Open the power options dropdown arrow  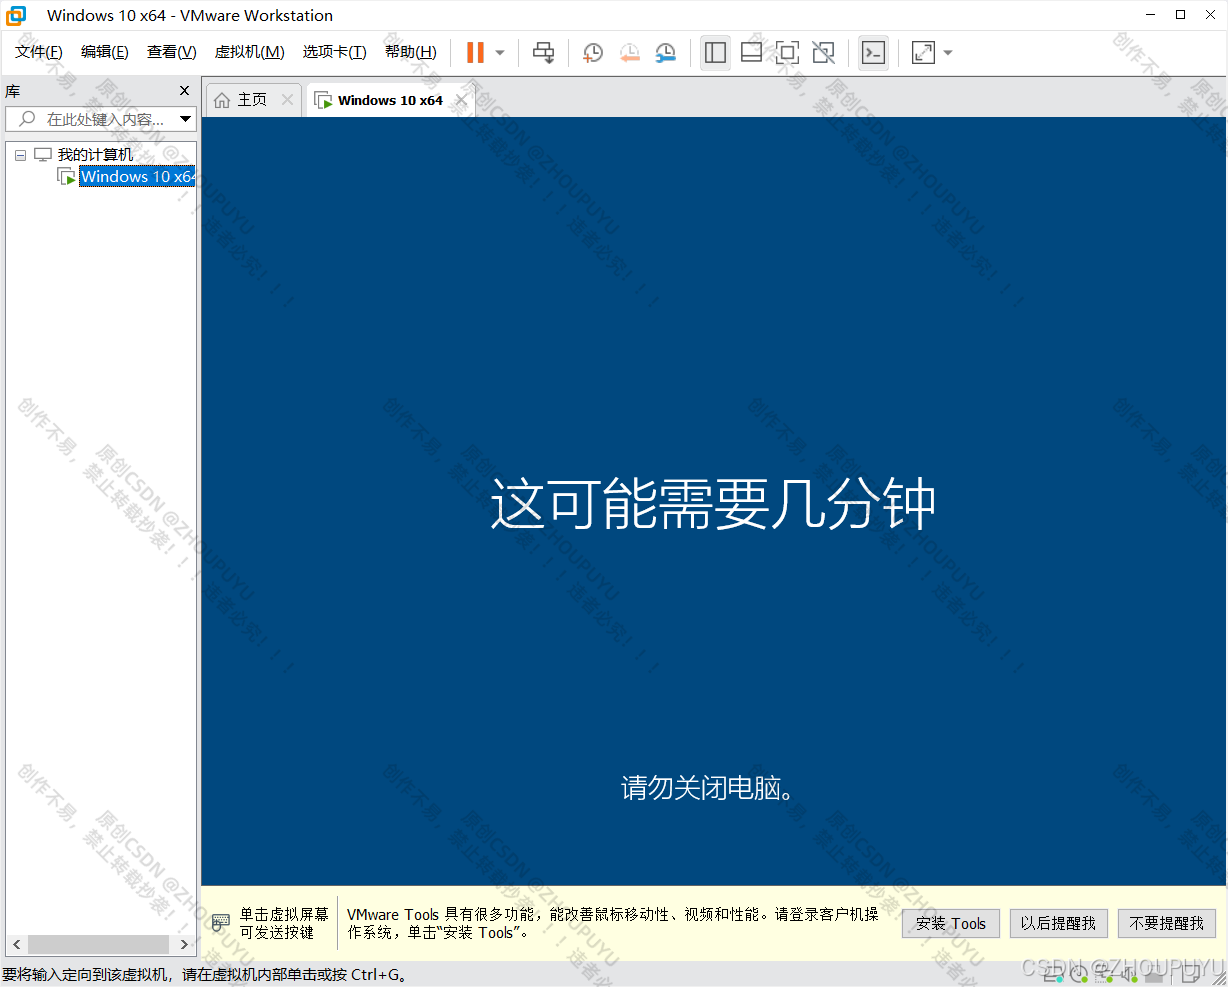tap(500, 53)
